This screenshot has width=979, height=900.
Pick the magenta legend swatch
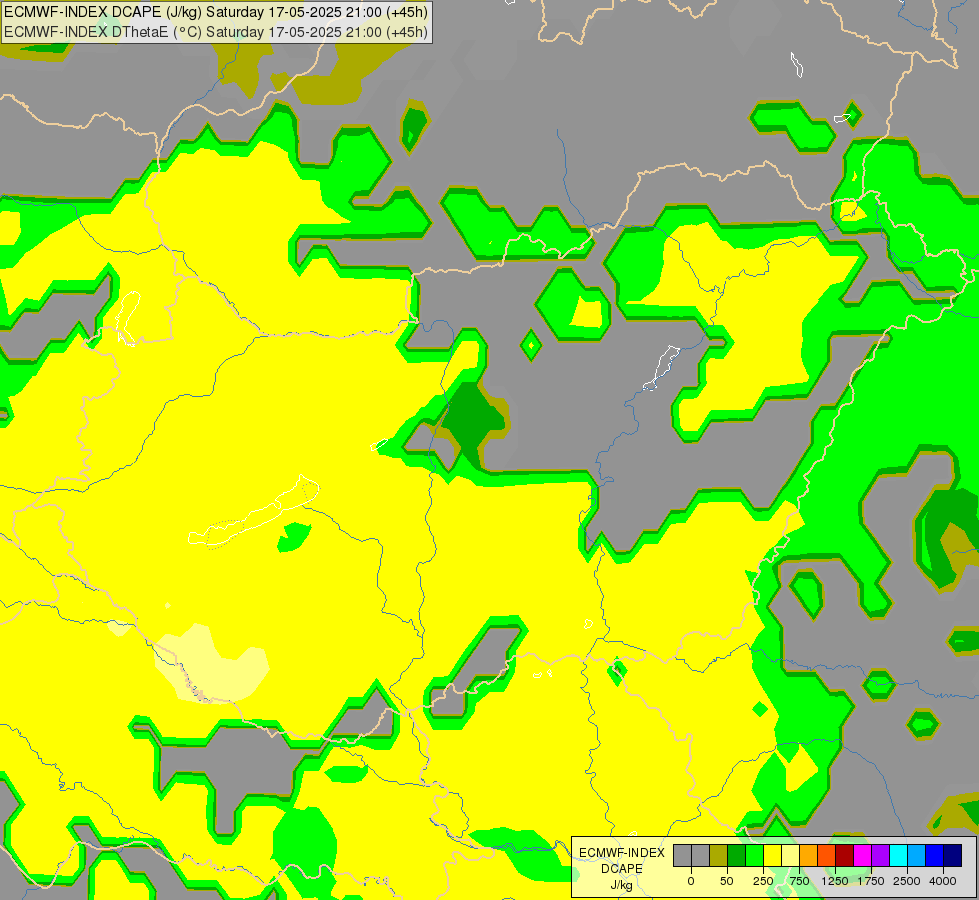[x=862, y=855]
